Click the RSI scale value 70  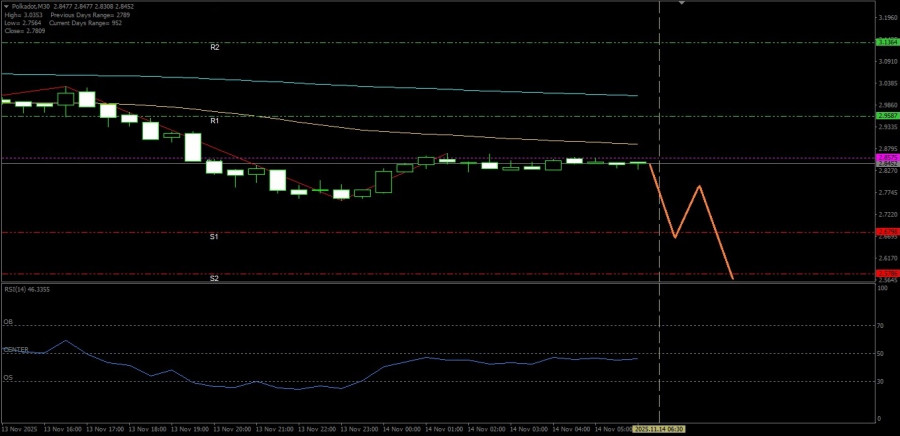[x=880, y=326]
